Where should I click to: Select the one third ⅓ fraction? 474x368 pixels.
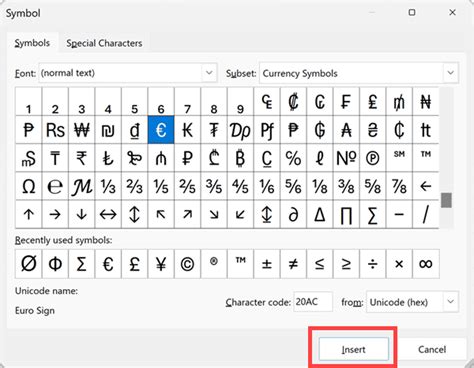tap(108, 186)
